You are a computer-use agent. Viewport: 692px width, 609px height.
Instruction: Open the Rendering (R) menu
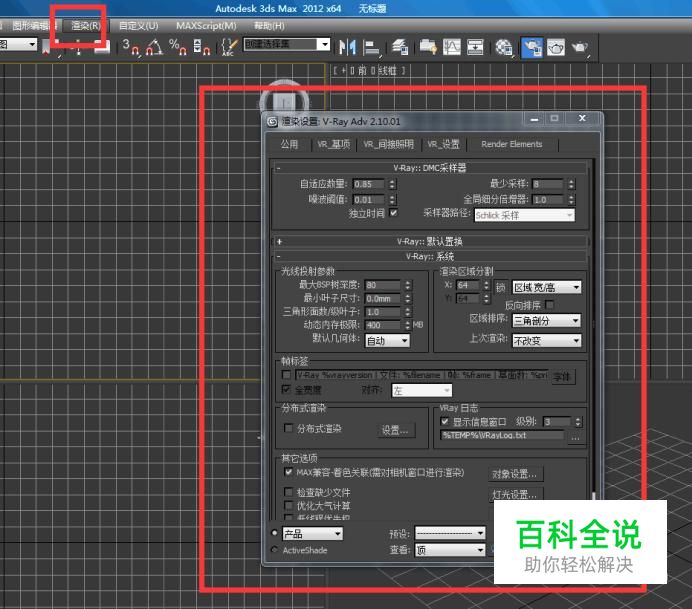coord(86,26)
